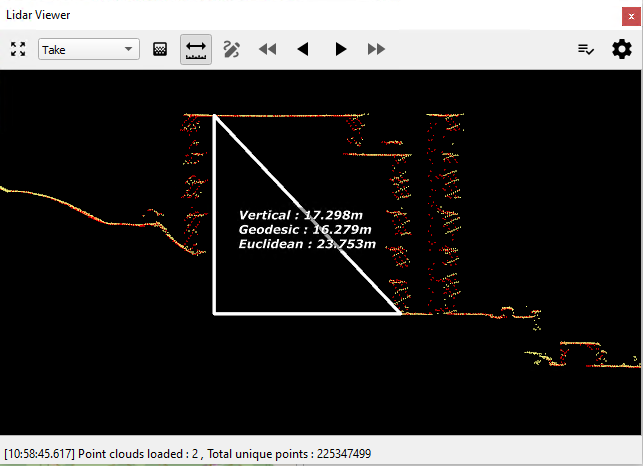Click the Geodesic 16.279m measurement label

305,229
